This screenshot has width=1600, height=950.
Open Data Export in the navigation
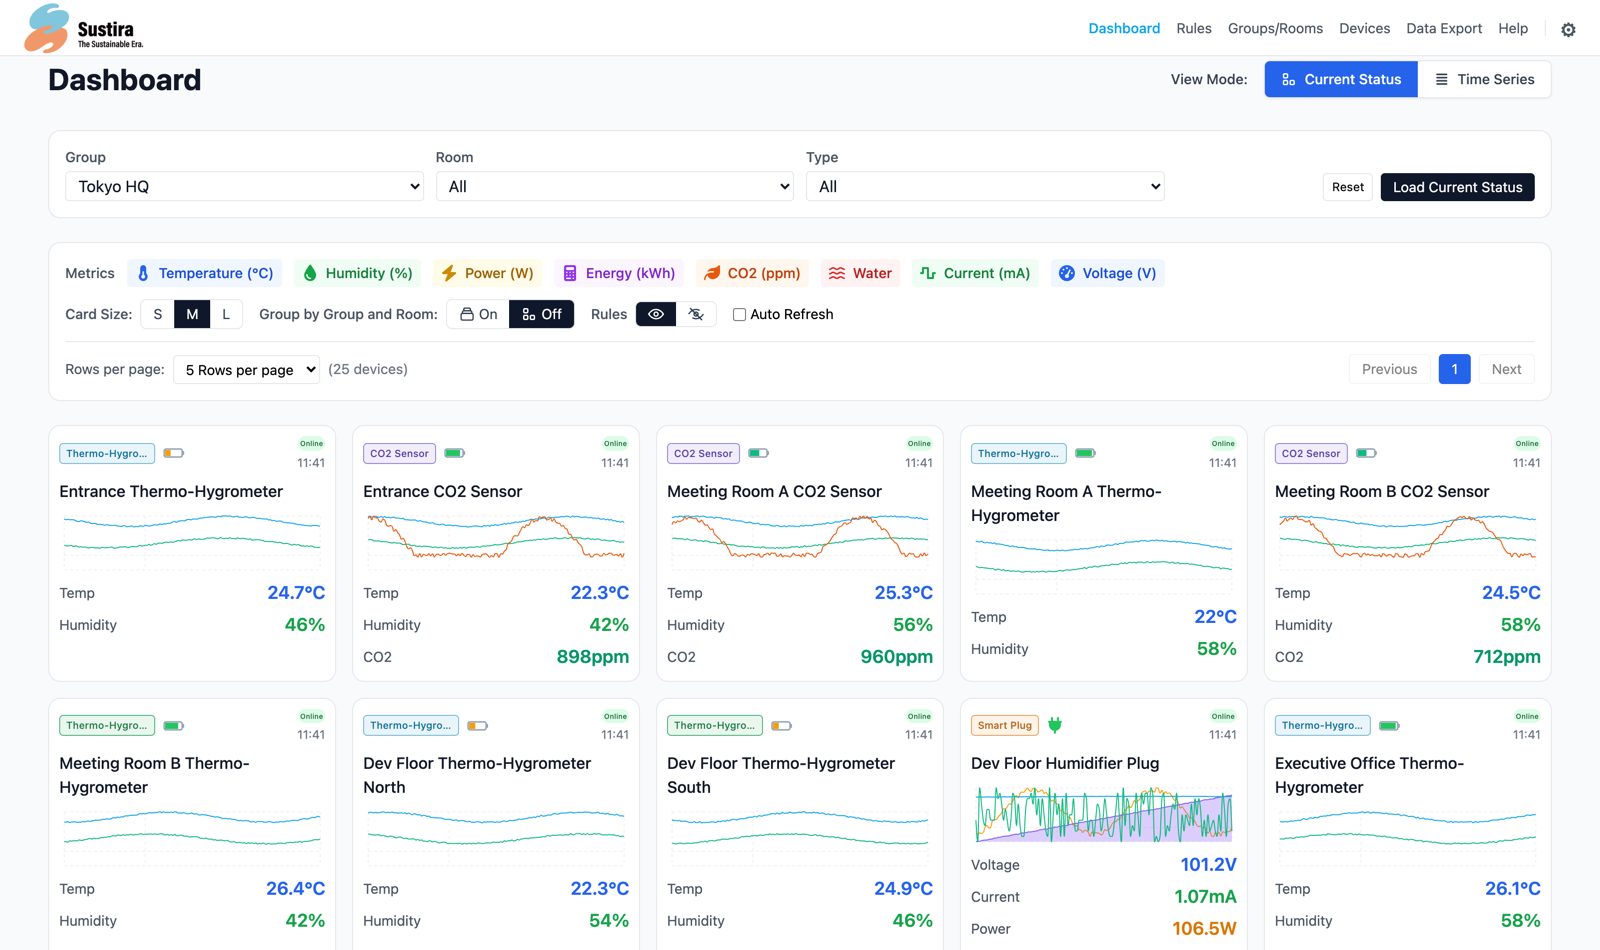point(1444,28)
